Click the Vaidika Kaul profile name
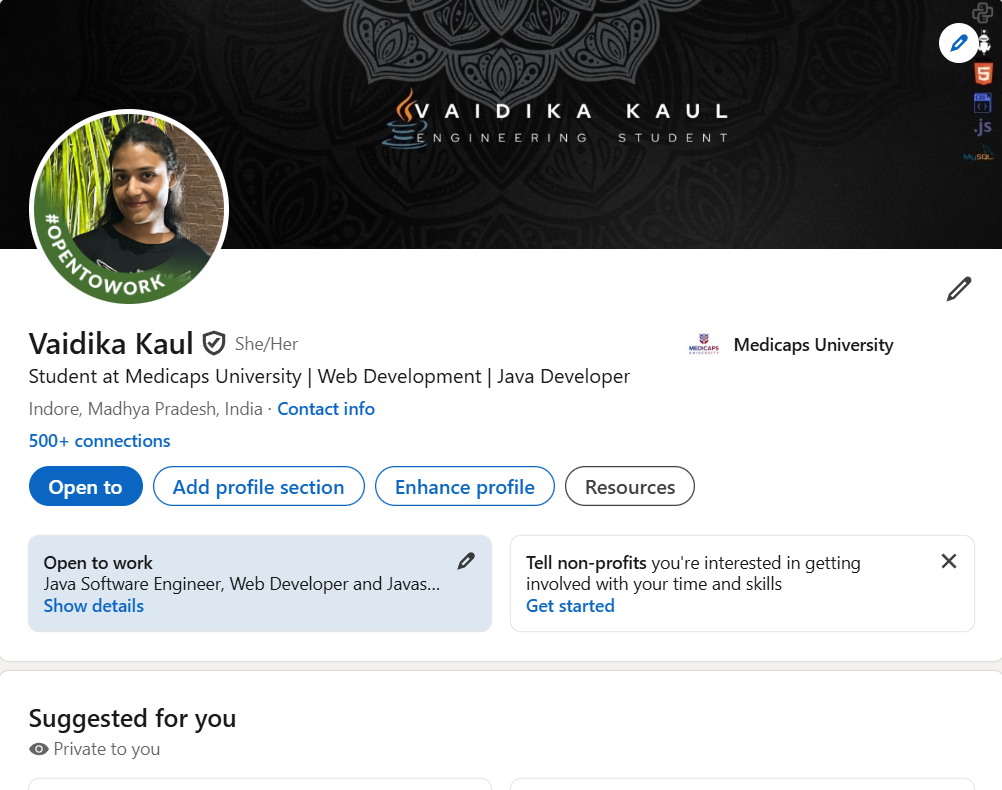The width and height of the screenshot is (1002, 790). [111, 344]
